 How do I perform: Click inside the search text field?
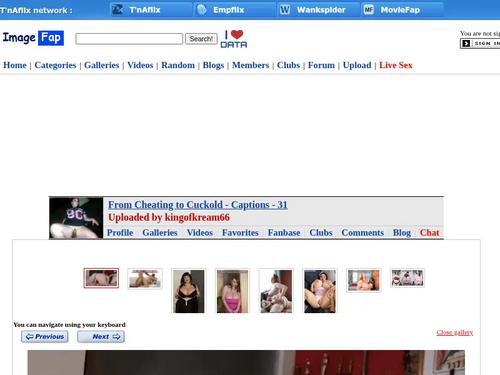129,39
